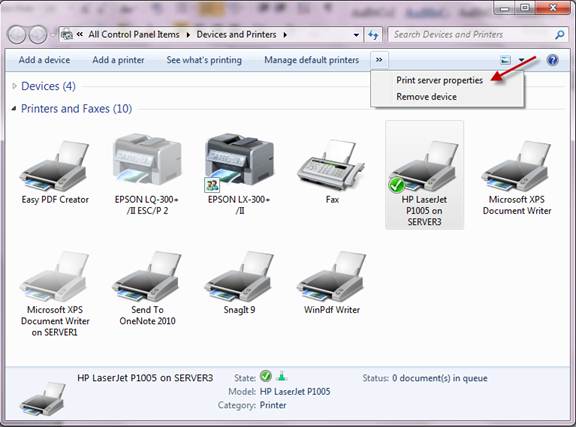Select the EPSON LX-300+ /II printer
Viewport: 576px width, 427px height.
click(x=239, y=173)
